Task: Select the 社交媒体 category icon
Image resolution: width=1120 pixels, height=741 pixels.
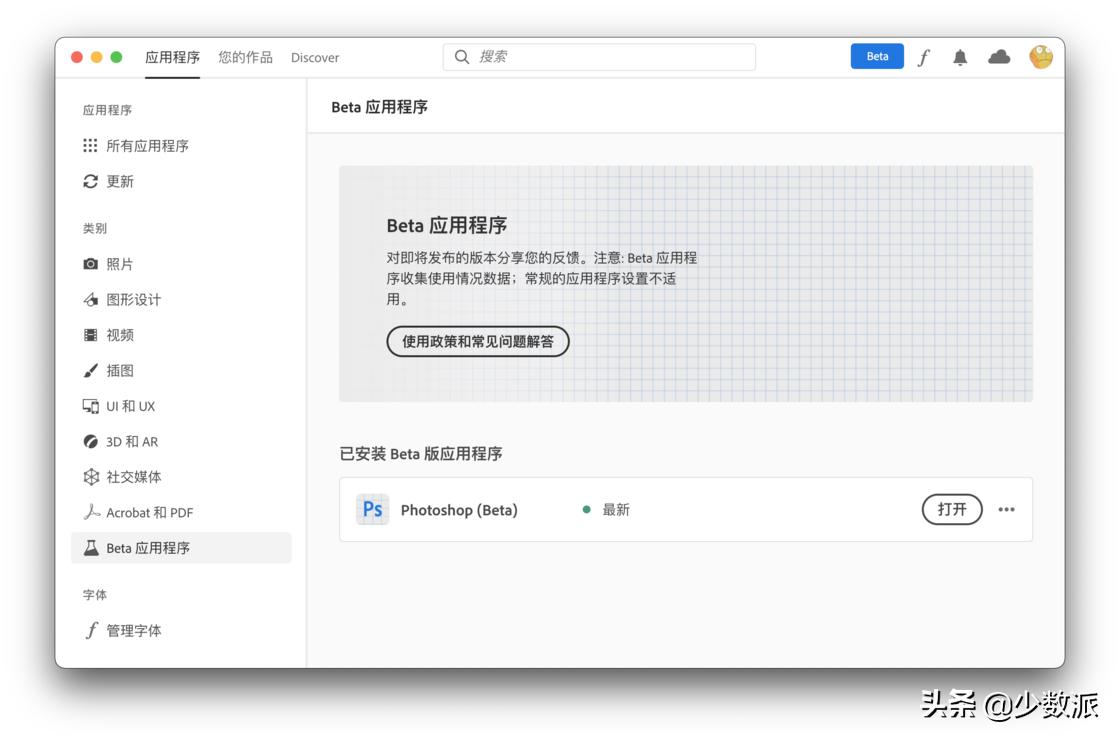Action: click(91, 477)
